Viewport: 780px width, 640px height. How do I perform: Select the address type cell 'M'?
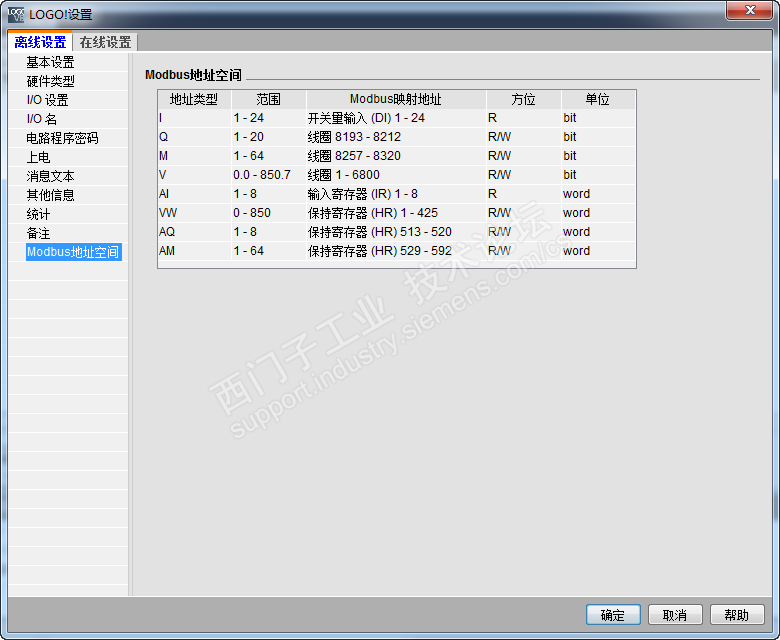[195, 156]
